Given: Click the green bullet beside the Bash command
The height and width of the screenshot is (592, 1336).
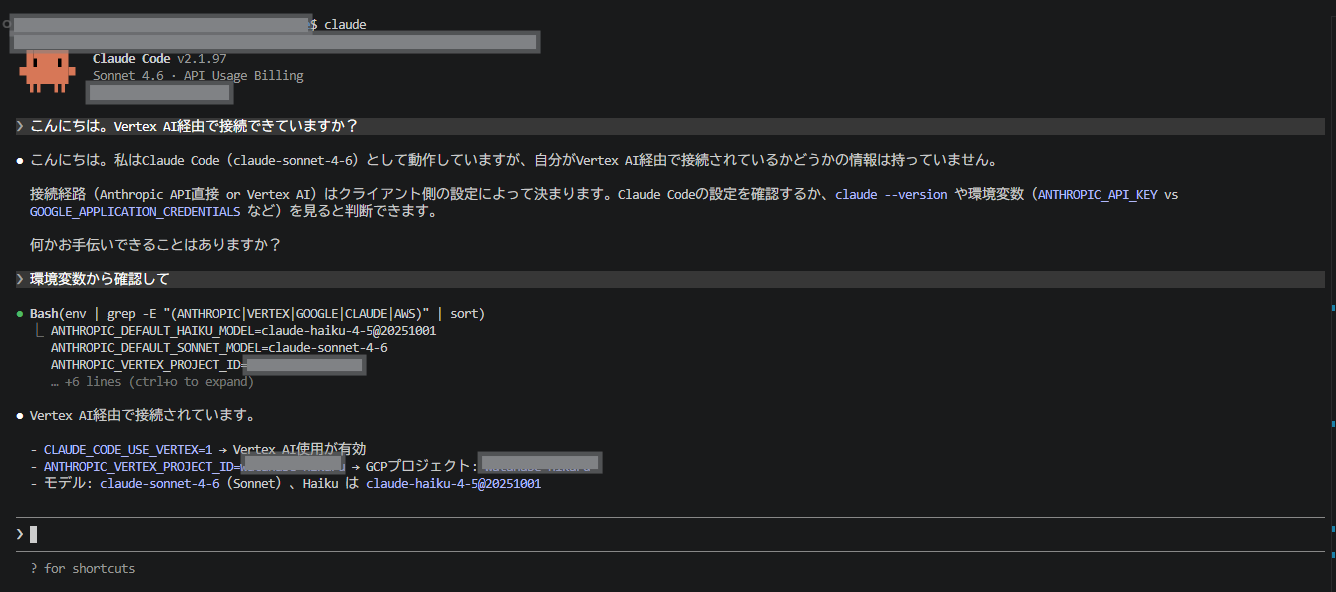Looking at the screenshot, I should pos(19,313).
